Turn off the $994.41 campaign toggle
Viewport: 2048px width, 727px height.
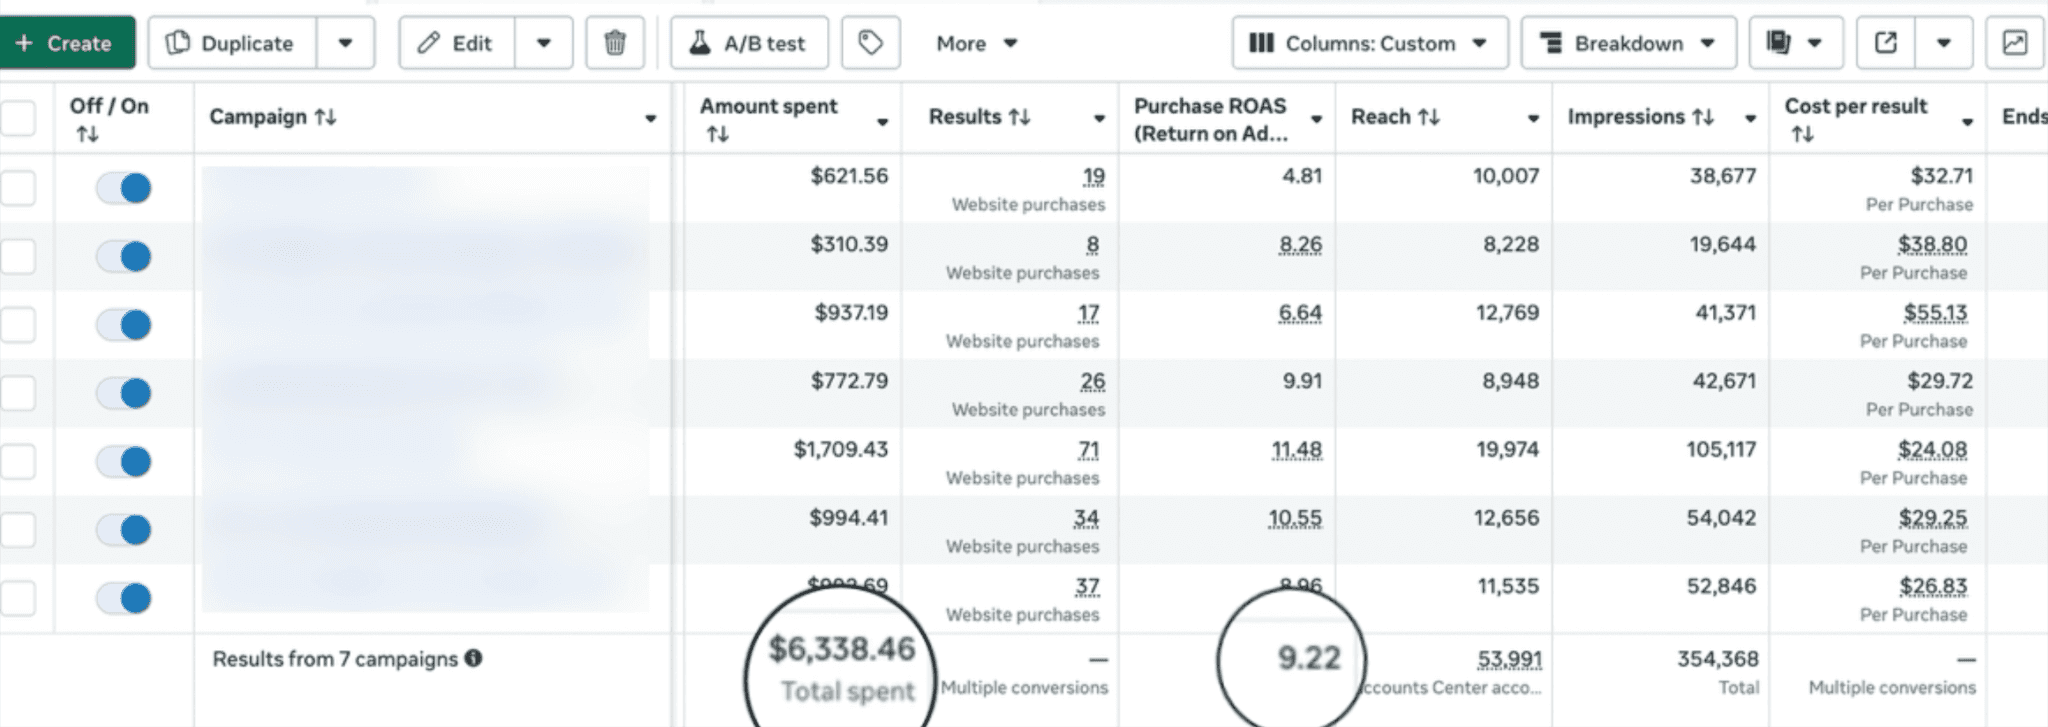[x=124, y=530]
